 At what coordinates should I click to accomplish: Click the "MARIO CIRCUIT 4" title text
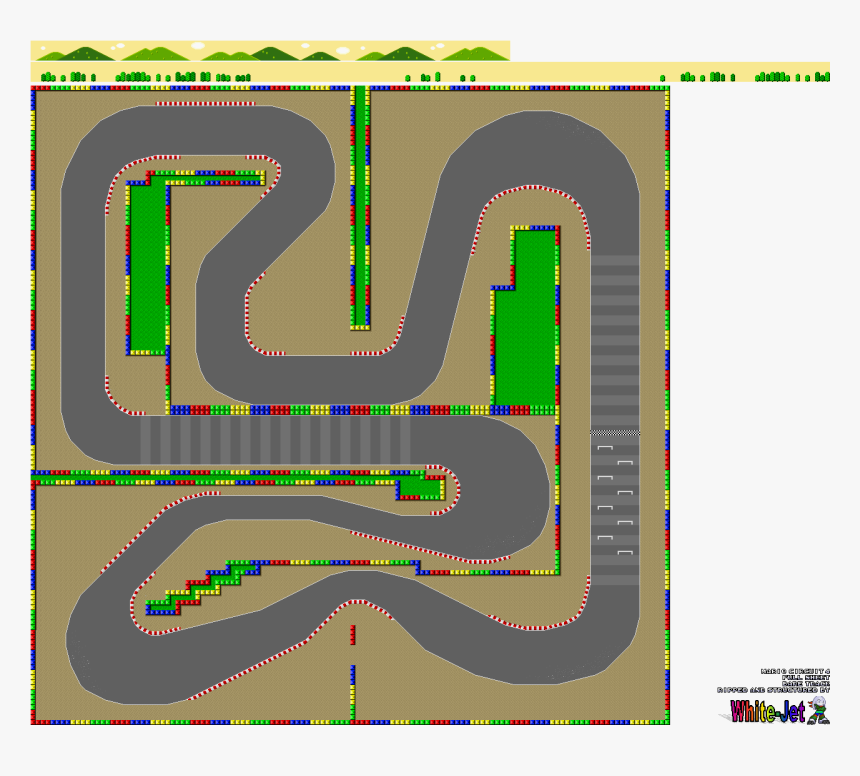(795, 671)
